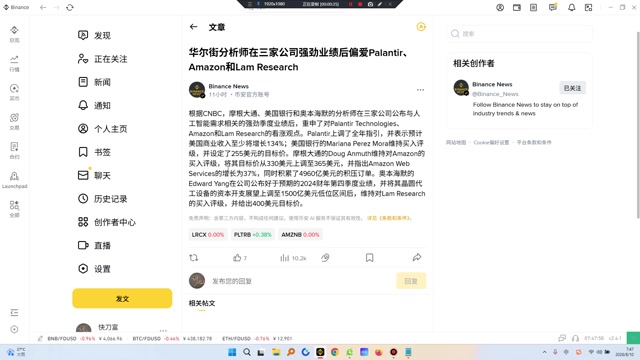Image resolution: width=640 pixels, height=360 pixels.
Task: Open the 交易 trade icon in left rail
Action: point(14,122)
